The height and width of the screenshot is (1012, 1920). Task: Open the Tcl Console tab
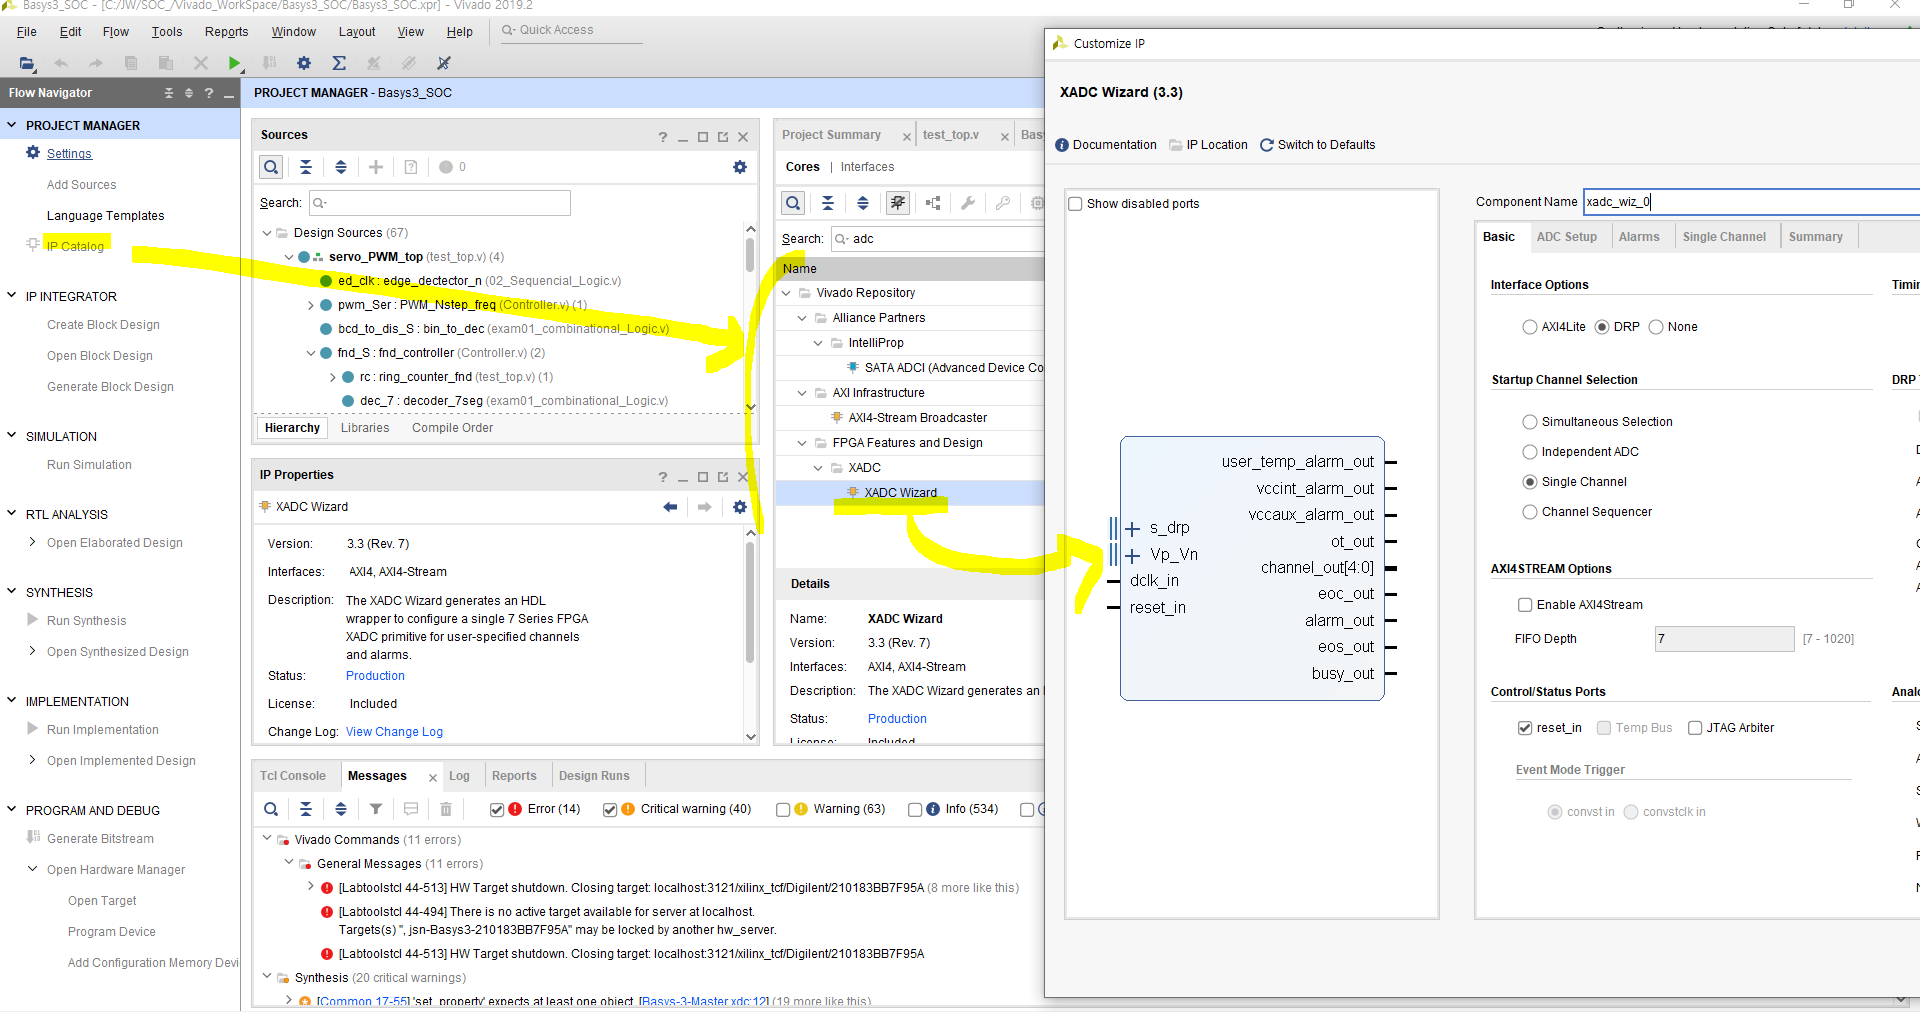pos(293,776)
